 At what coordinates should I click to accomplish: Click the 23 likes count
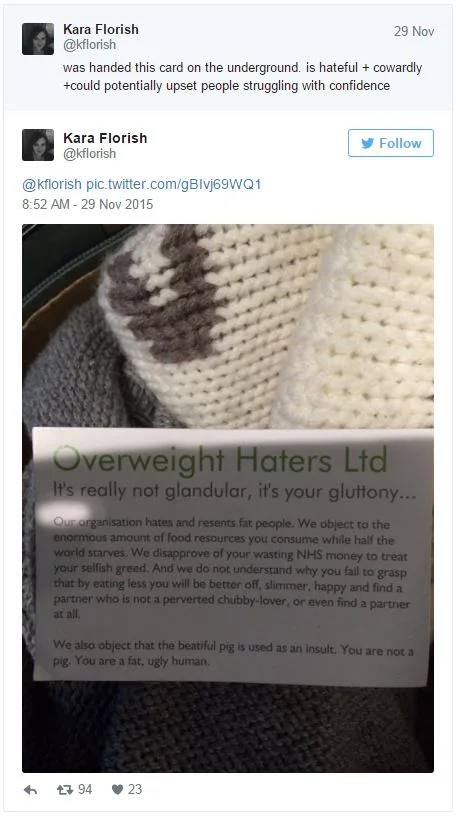click(135, 790)
